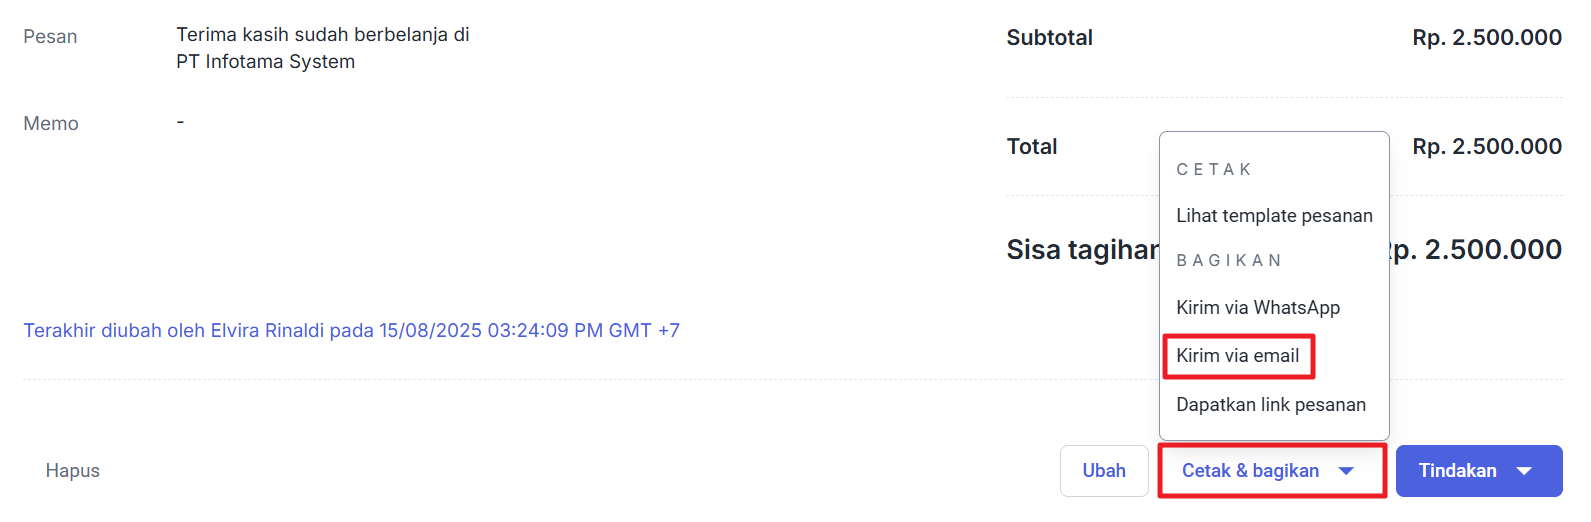The width and height of the screenshot is (1591, 522).
Task: Open the Terakhir diubah oleh Elvira Rinaldi link
Action: [x=351, y=331]
